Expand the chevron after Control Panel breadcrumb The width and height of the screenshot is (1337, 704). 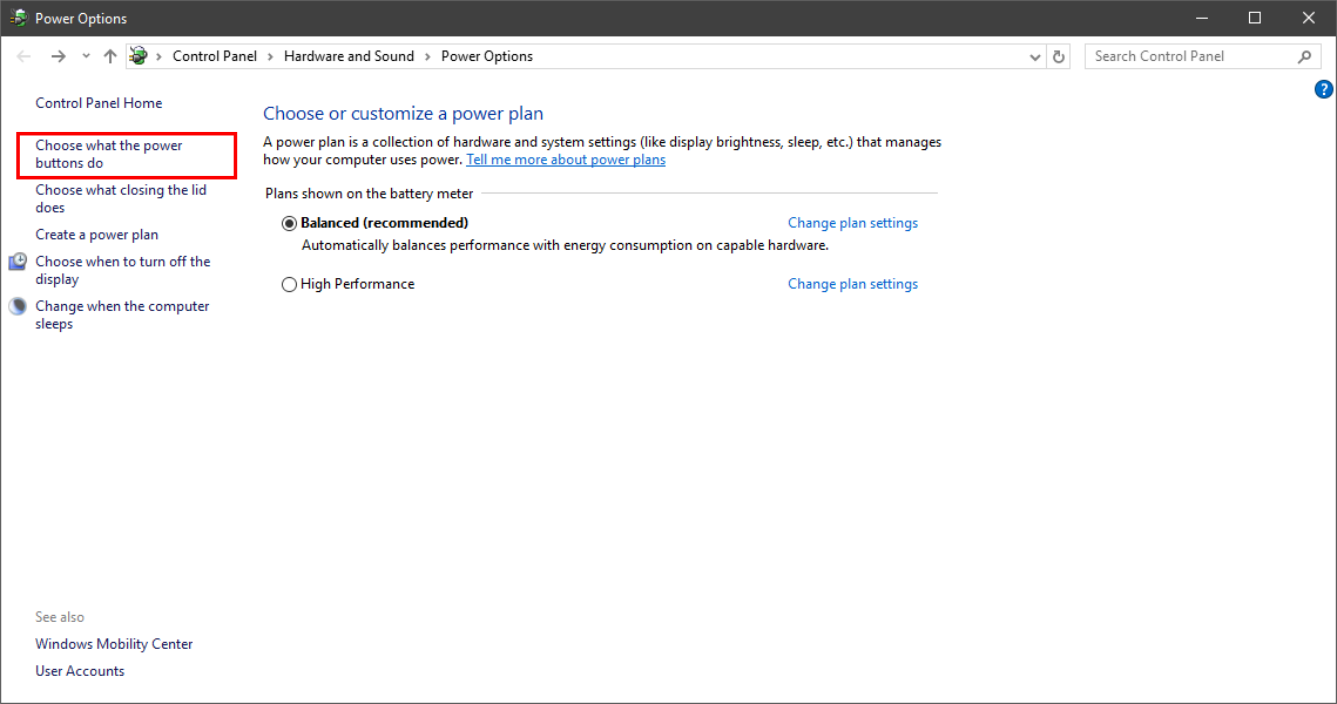(x=271, y=57)
